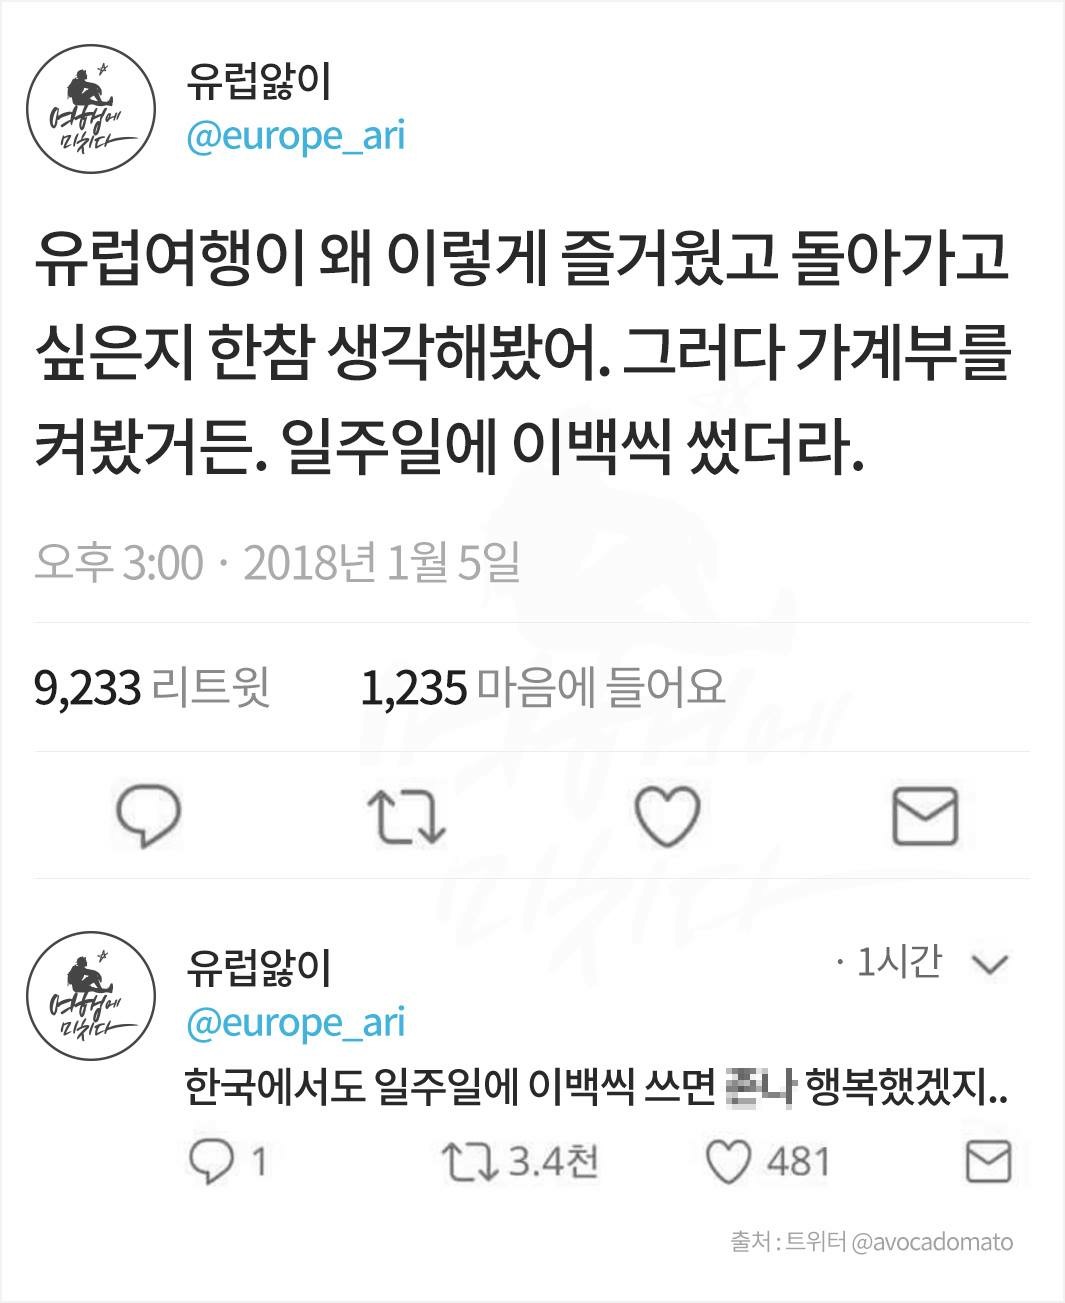Click the timestamp 오후 3:00 · 2018년 1월 5일

[277, 563]
